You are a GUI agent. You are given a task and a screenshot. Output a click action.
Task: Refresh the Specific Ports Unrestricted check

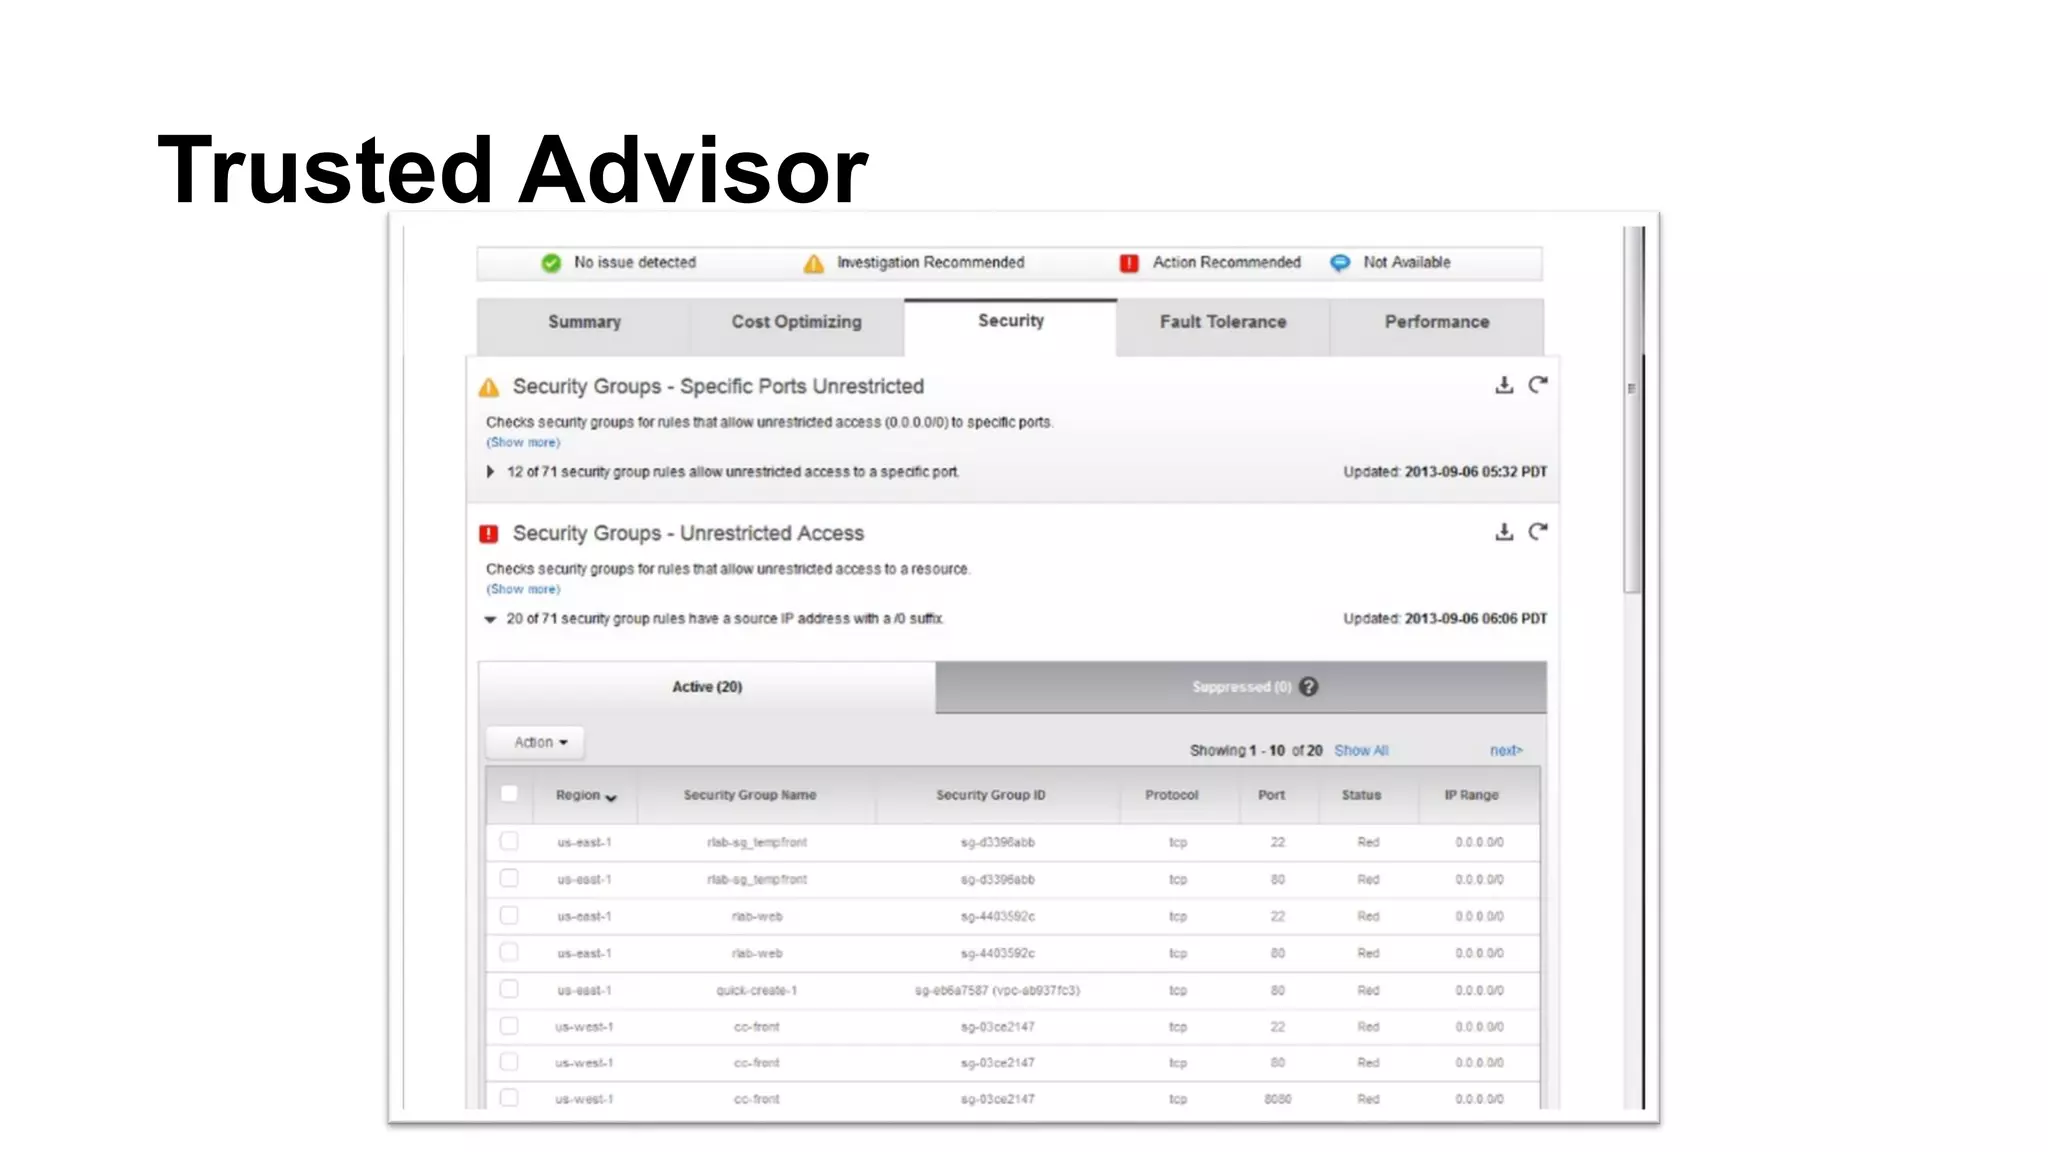click(1537, 385)
